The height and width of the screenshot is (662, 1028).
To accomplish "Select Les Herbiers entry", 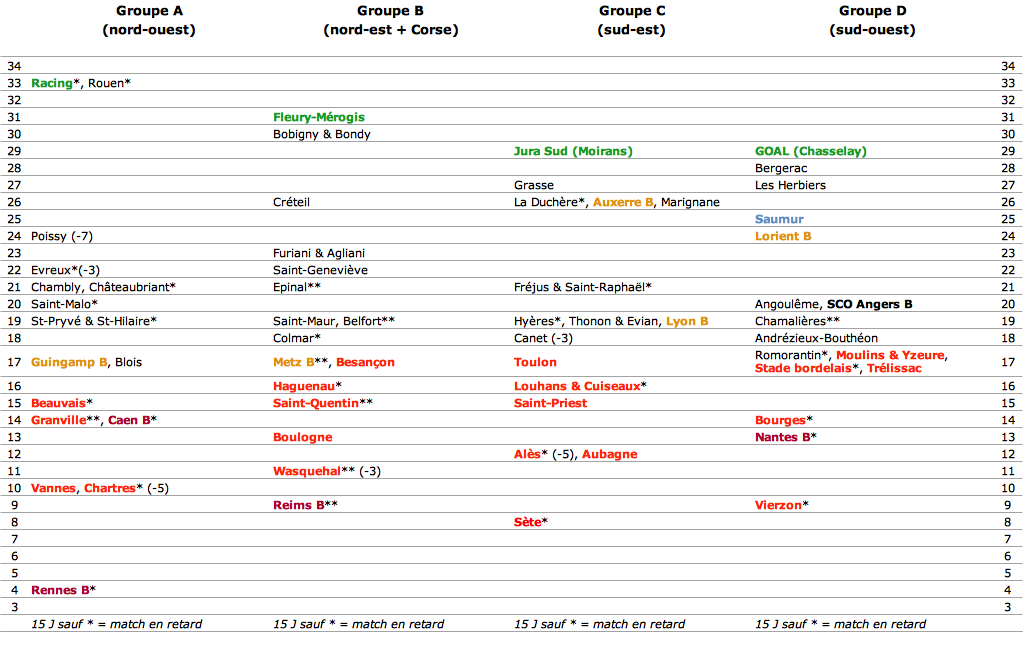I will 790,185.
